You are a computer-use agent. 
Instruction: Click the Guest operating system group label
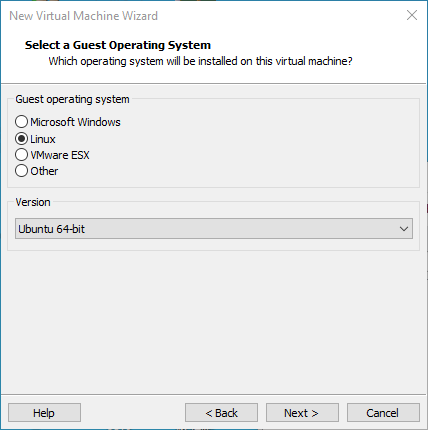(72, 99)
